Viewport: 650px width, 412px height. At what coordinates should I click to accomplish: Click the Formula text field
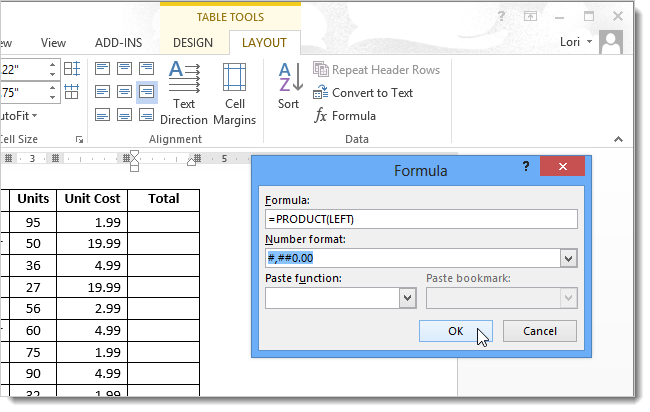click(x=421, y=219)
